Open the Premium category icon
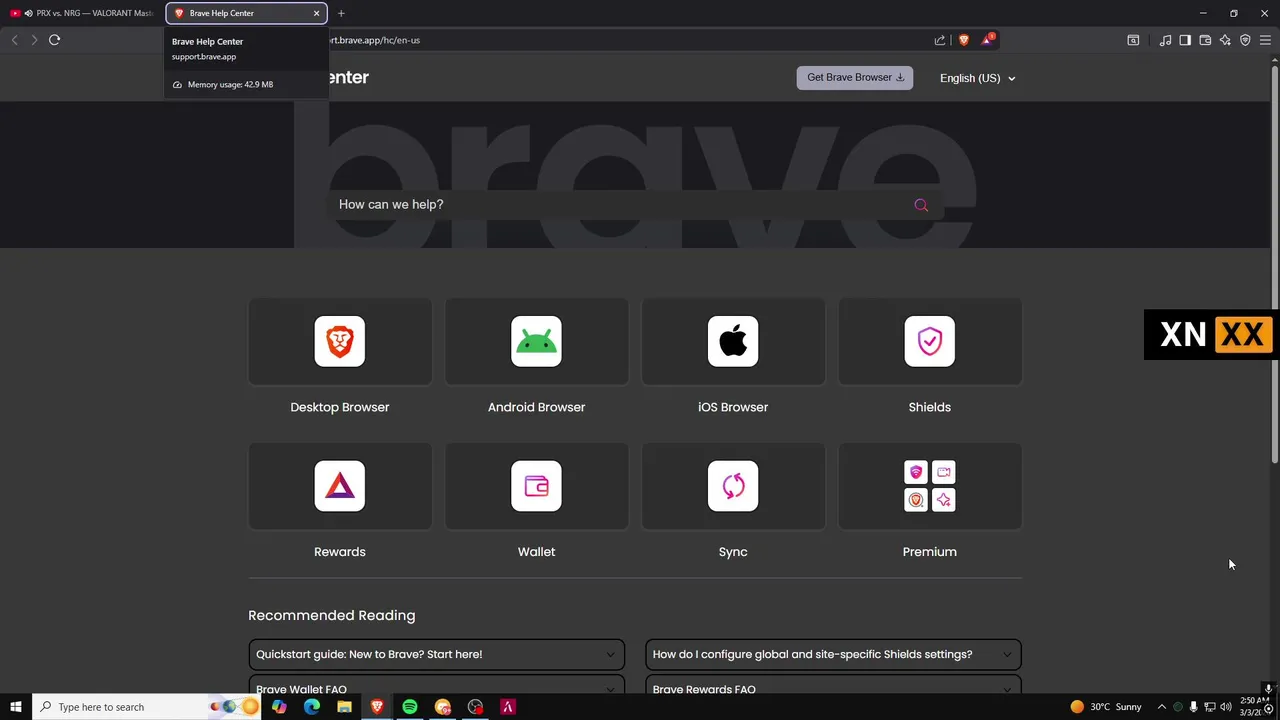The image size is (1280, 720). pyautogui.click(x=930, y=486)
